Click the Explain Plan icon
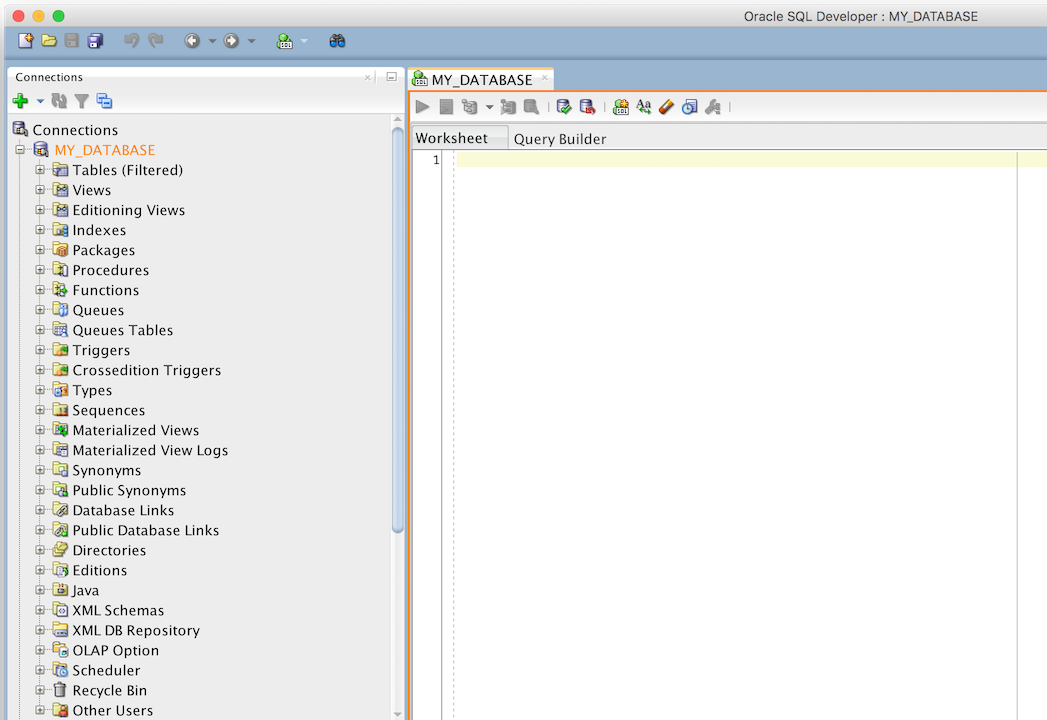Screen dimensions: 1047x720 [x=470, y=106]
